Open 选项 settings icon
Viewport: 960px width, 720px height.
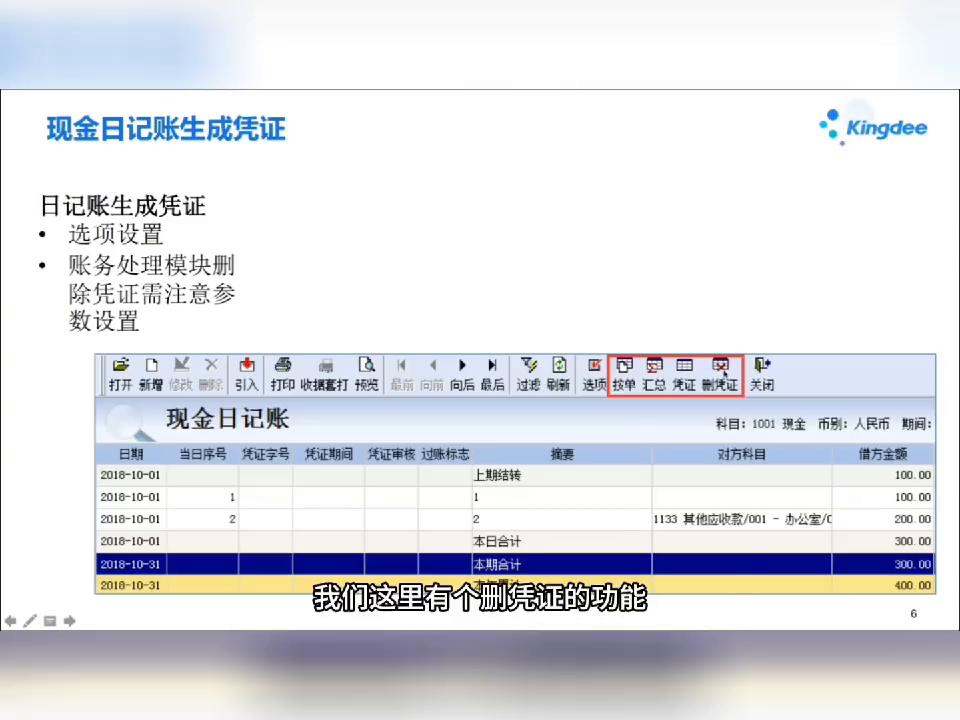coord(594,372)
